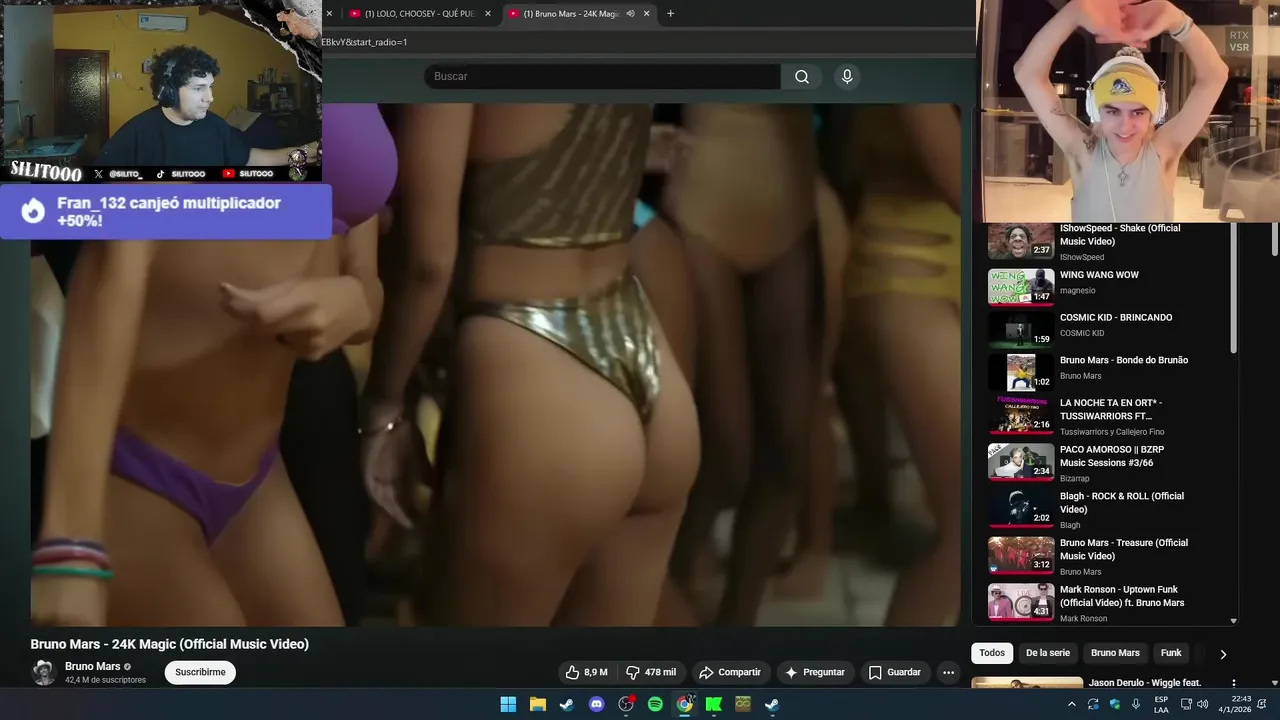Click the YouTube search magnifier button

(801, 77)
